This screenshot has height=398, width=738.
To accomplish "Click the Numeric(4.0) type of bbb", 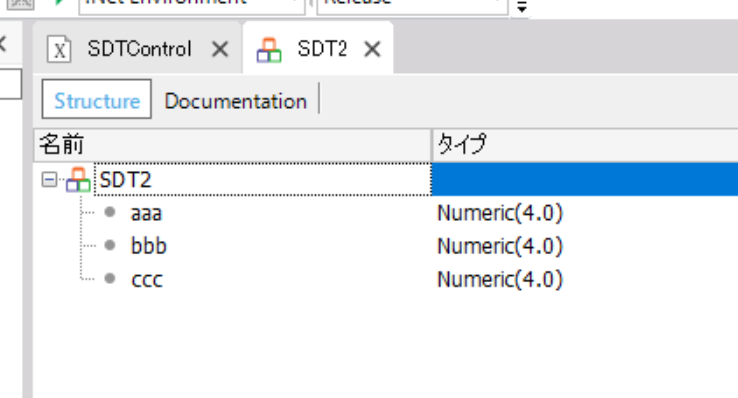I will (500, 246).
